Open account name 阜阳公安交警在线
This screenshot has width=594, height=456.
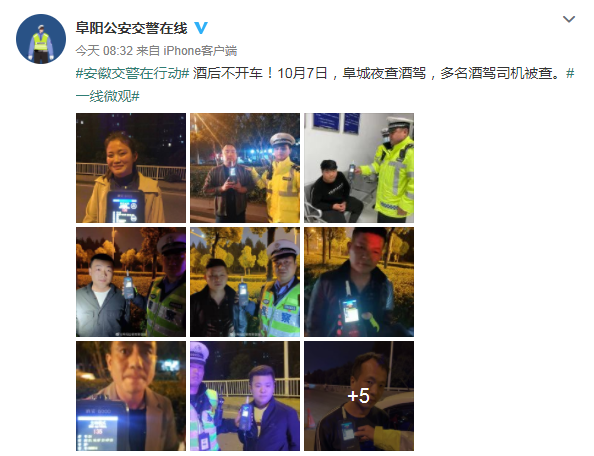[131, 28]
